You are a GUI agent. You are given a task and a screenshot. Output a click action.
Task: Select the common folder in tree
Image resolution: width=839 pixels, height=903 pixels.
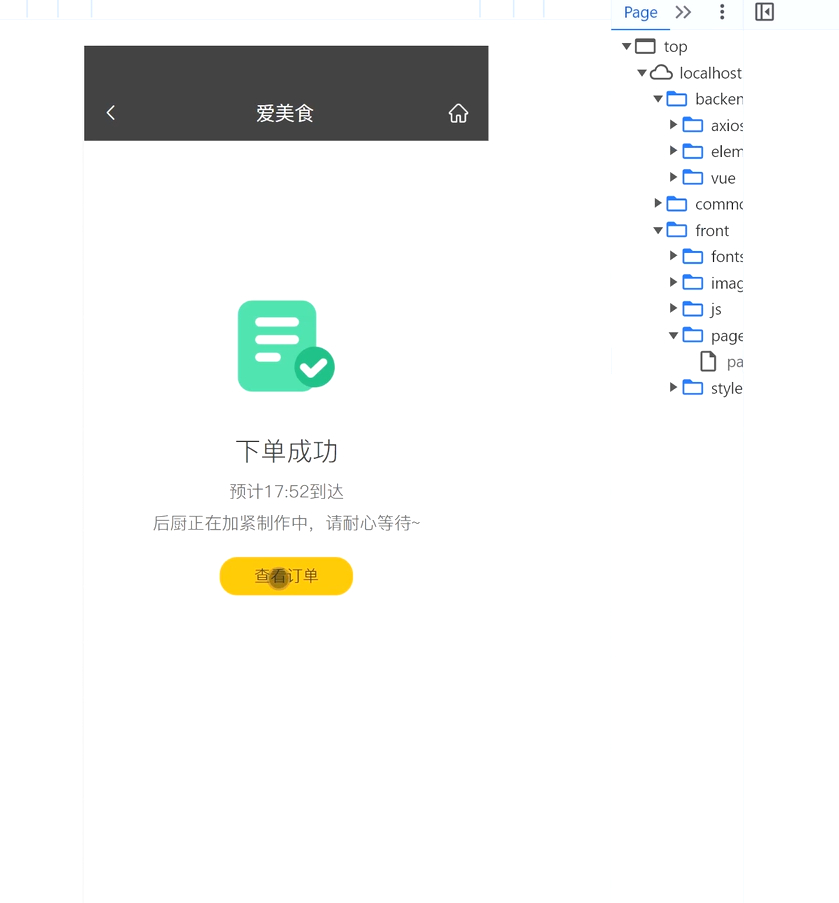pyautogui.click(x=717, y=204)
